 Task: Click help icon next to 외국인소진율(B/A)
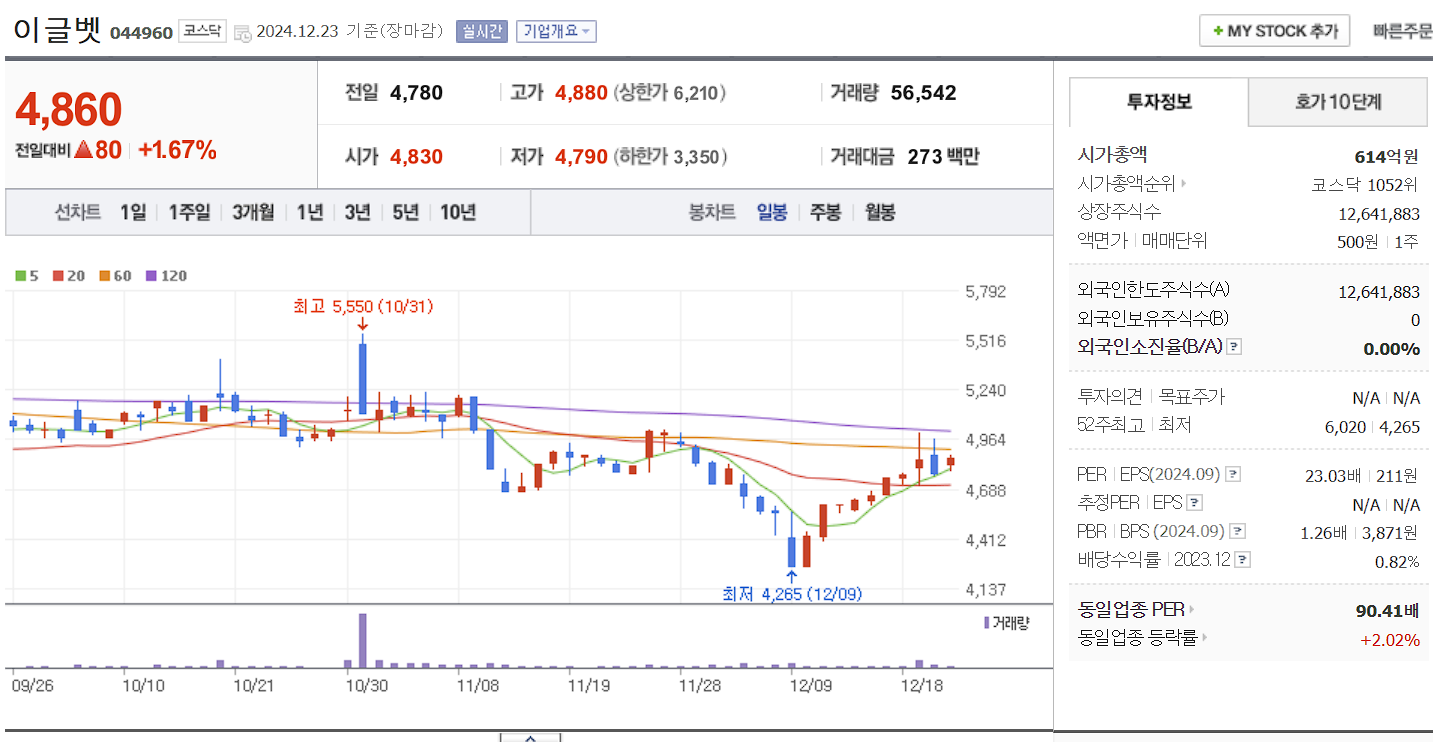click(x=1234, y=346)
